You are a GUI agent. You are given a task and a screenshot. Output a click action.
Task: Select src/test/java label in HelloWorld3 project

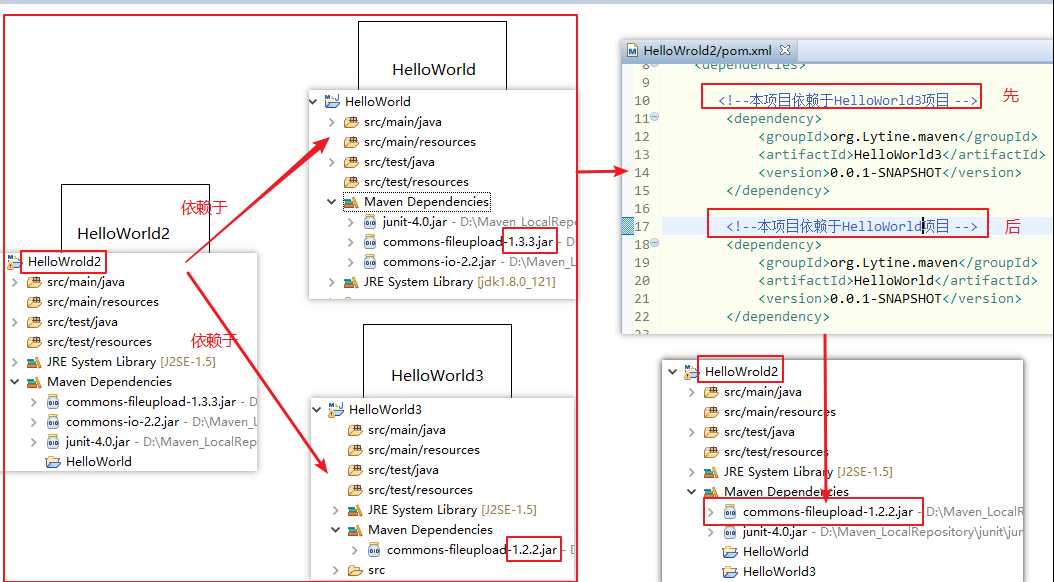click(x=403, y=470)
